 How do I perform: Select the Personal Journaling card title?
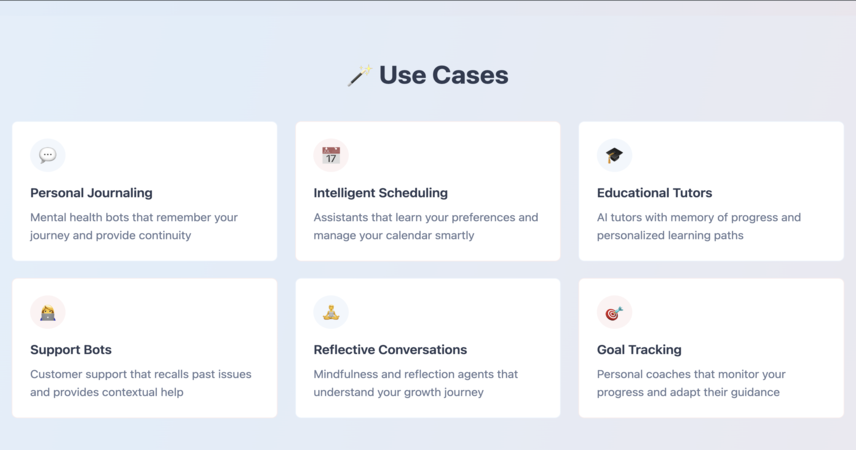[91, 193]
